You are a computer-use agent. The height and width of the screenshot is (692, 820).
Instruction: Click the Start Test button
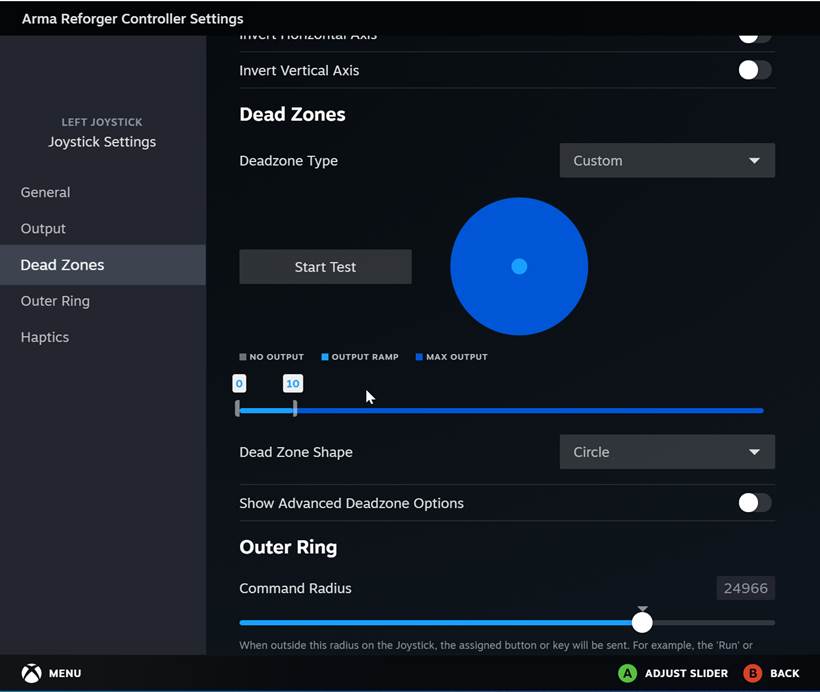tap(325, 267)
